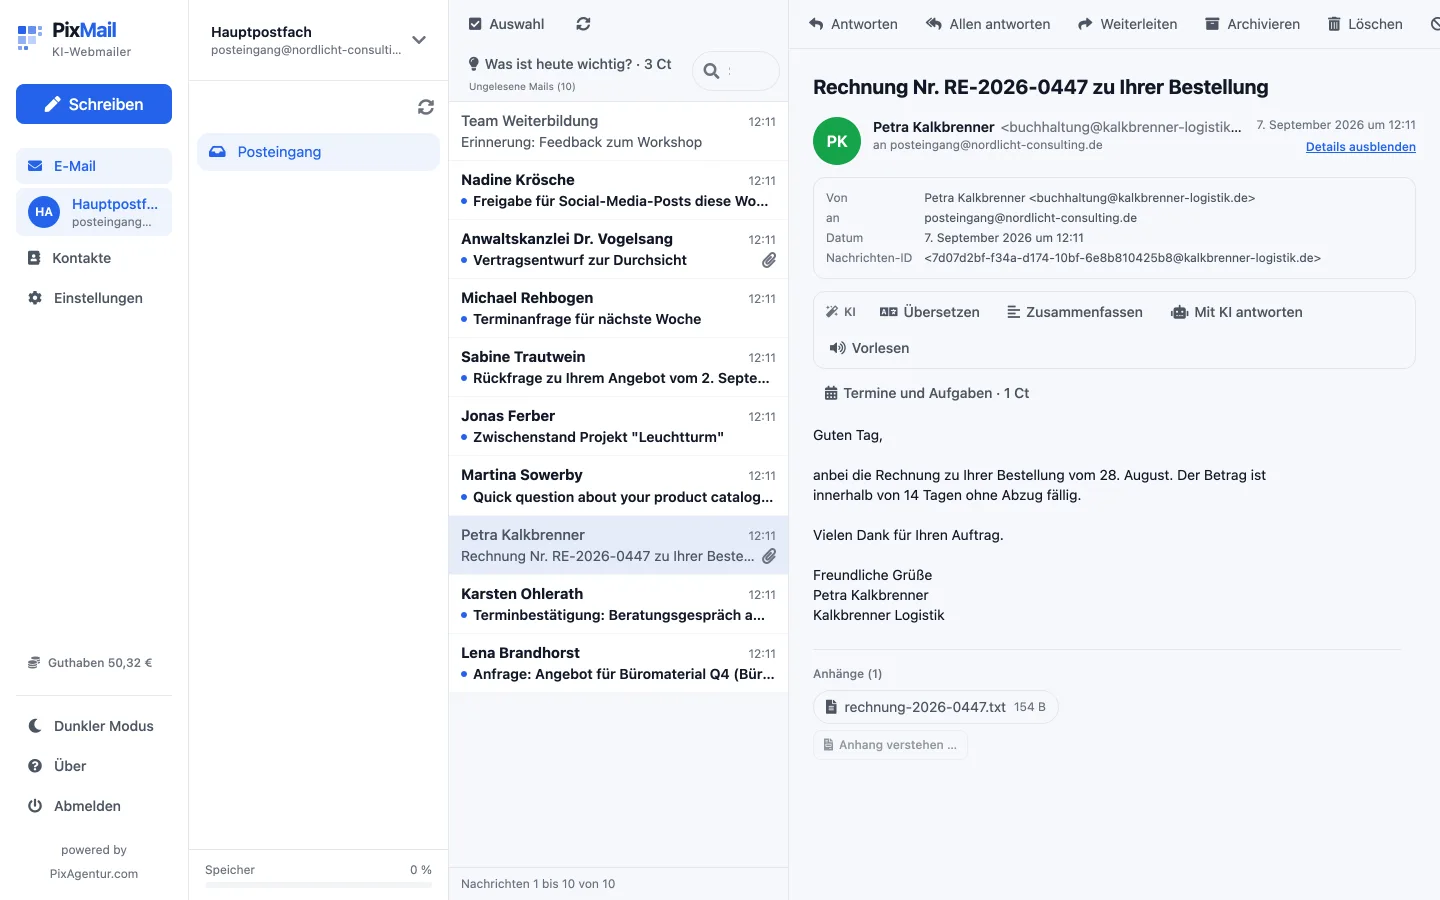Click Zusammenfassen to summarize mail

pos(1075,312)
